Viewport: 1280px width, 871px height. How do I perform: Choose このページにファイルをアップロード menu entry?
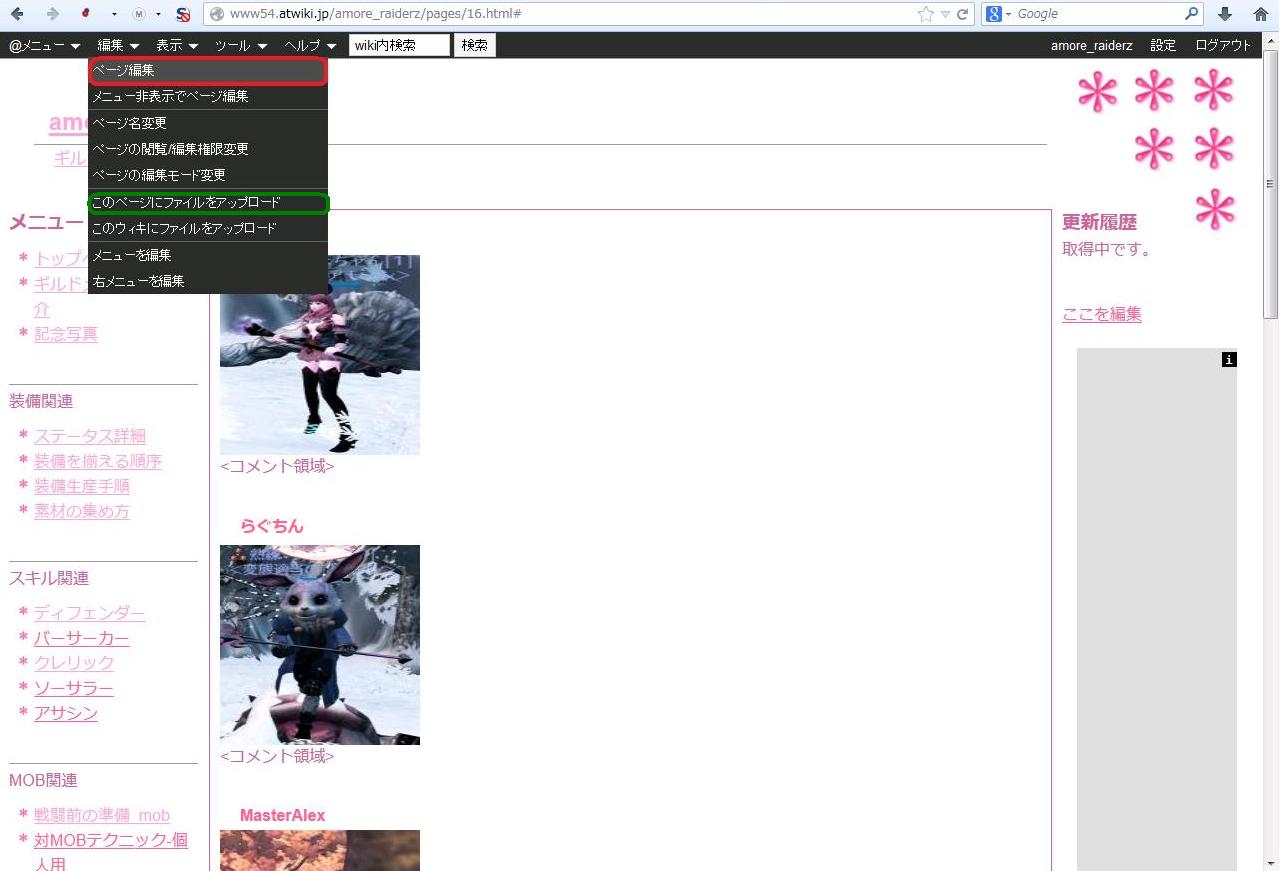point(207,203)
